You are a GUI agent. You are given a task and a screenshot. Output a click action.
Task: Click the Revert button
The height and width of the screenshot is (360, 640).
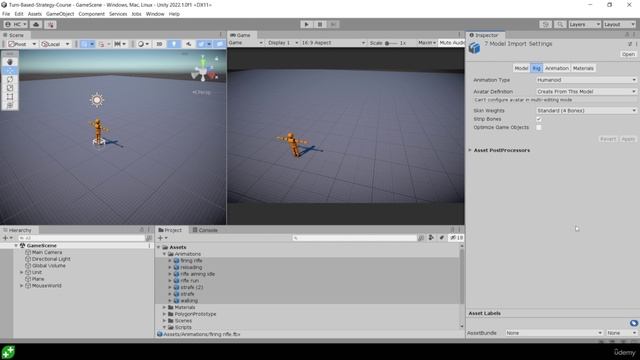pyautogui.click(x=608, y=139)
